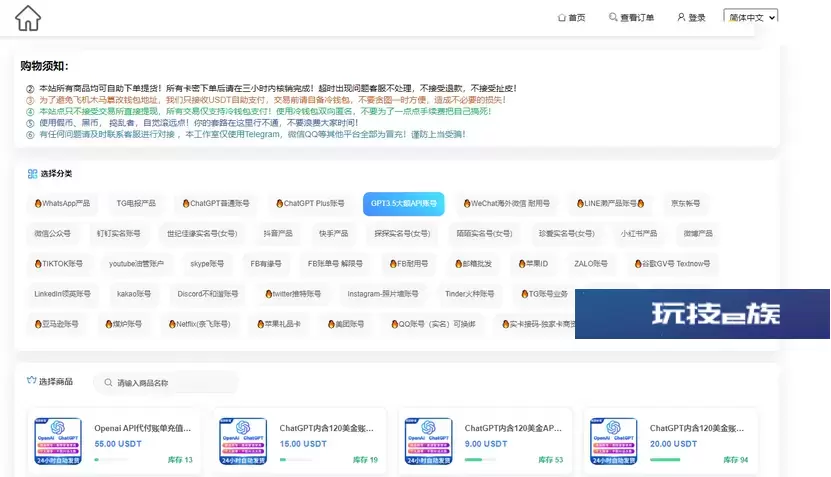Screen dimensions: 831x477
Task: Open the Netflix(奈飞账号) category
Action: (199, 324)
